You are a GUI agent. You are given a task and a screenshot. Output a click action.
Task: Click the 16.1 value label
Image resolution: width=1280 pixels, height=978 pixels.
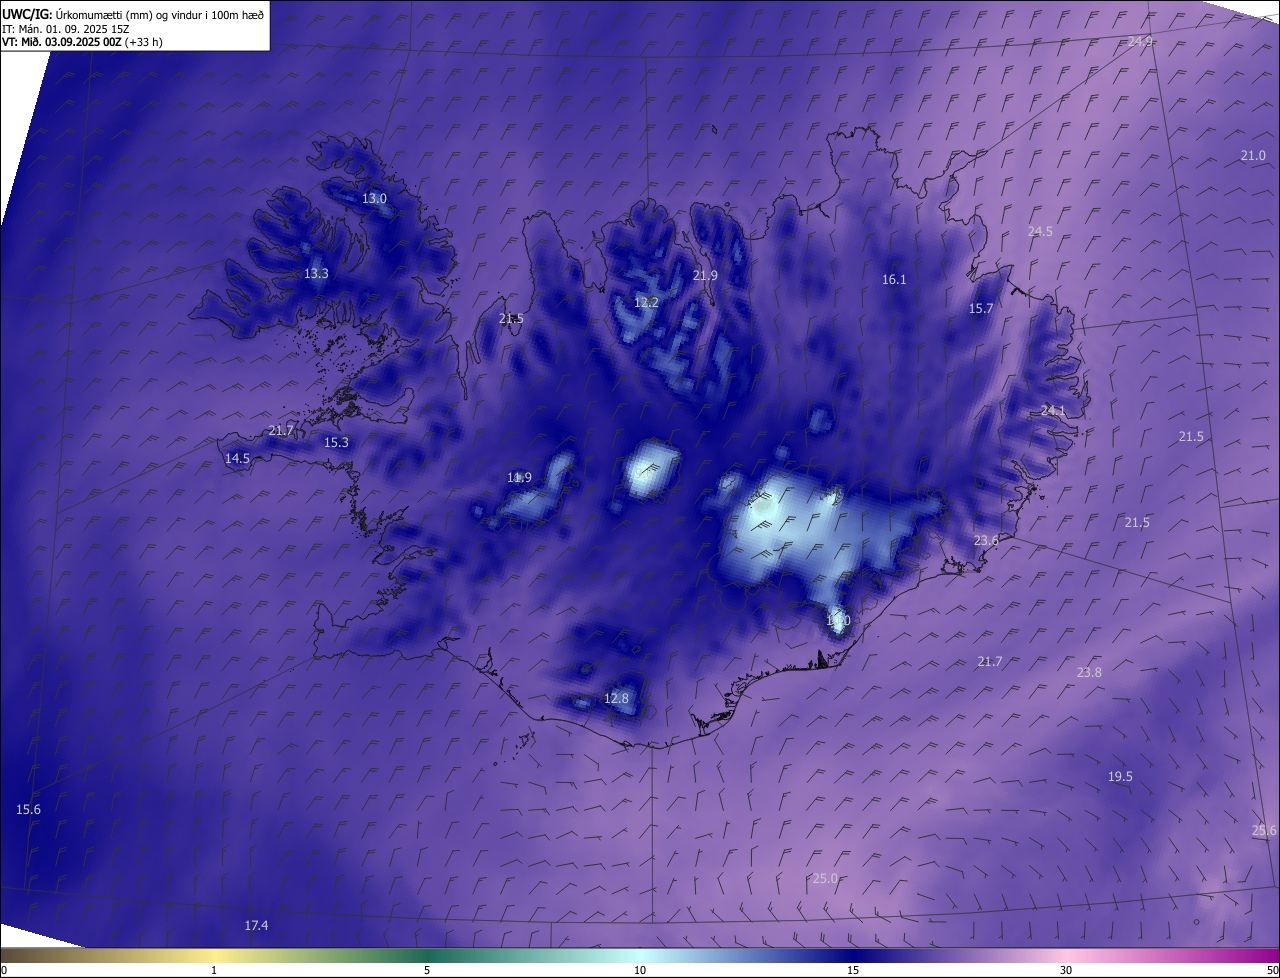894,279
